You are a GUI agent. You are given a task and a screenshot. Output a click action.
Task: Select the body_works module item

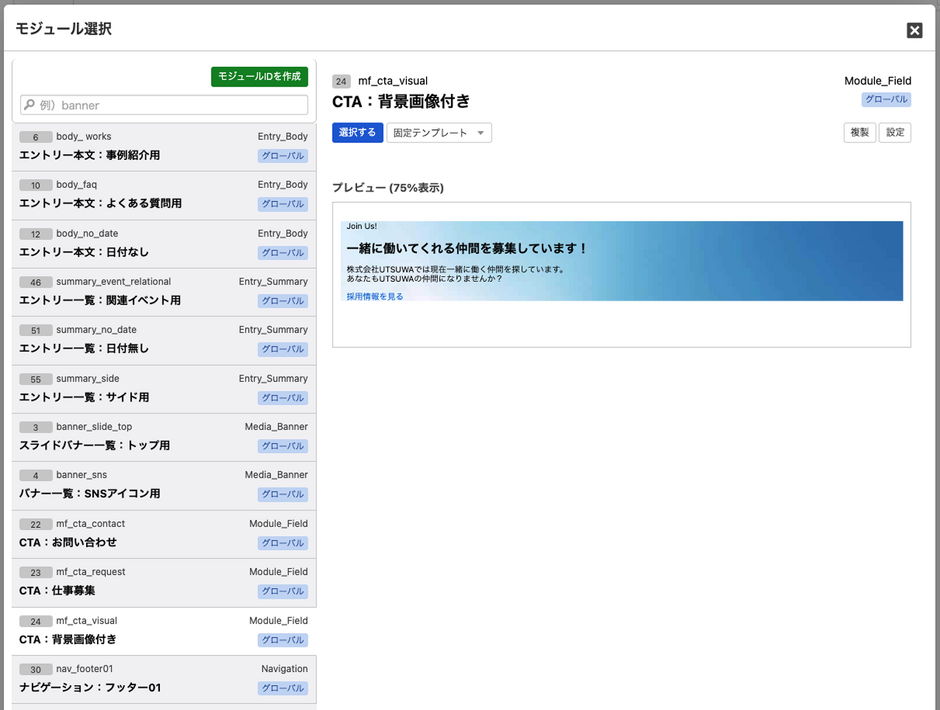(164, 146)
